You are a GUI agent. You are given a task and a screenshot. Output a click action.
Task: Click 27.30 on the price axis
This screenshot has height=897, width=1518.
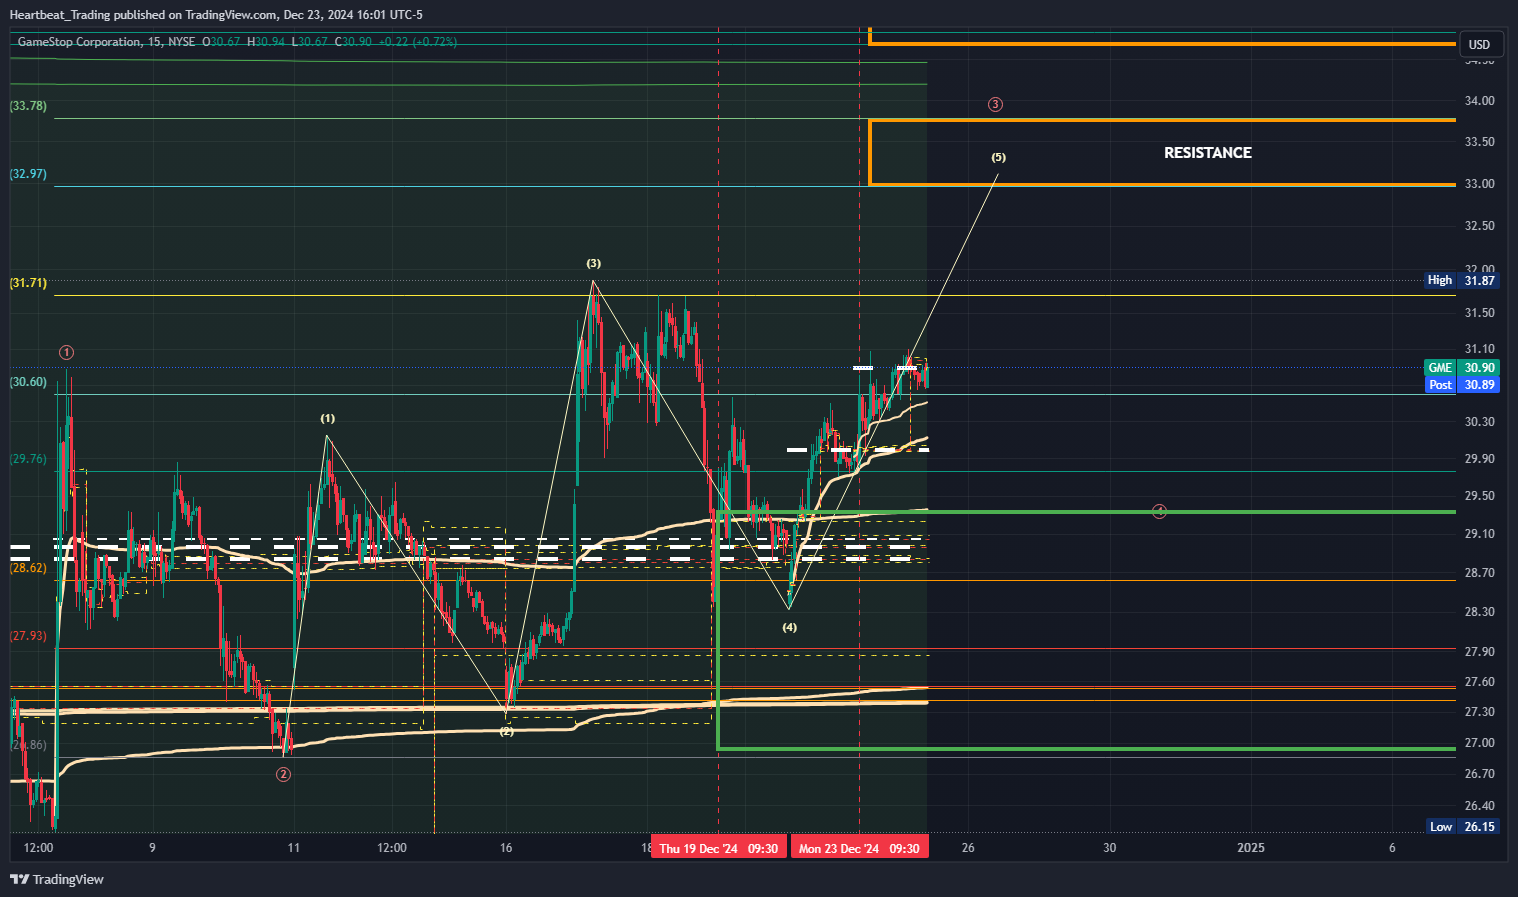pyautogui.click(x=1479, y=712)
